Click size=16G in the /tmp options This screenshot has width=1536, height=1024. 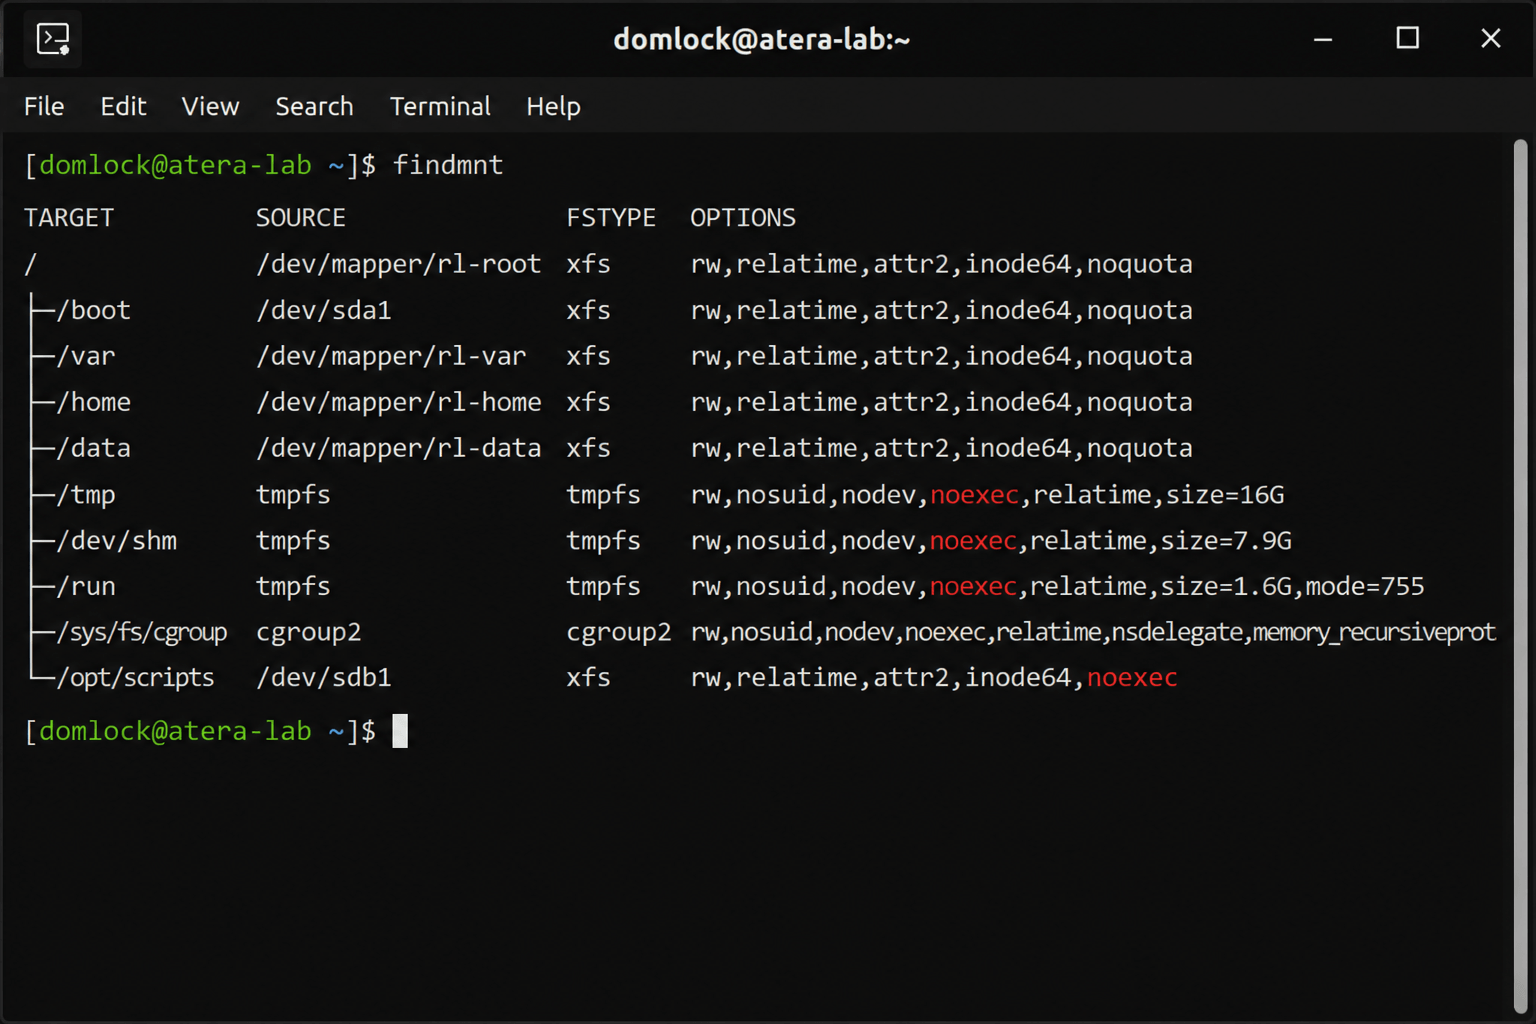pos(1223,495)
